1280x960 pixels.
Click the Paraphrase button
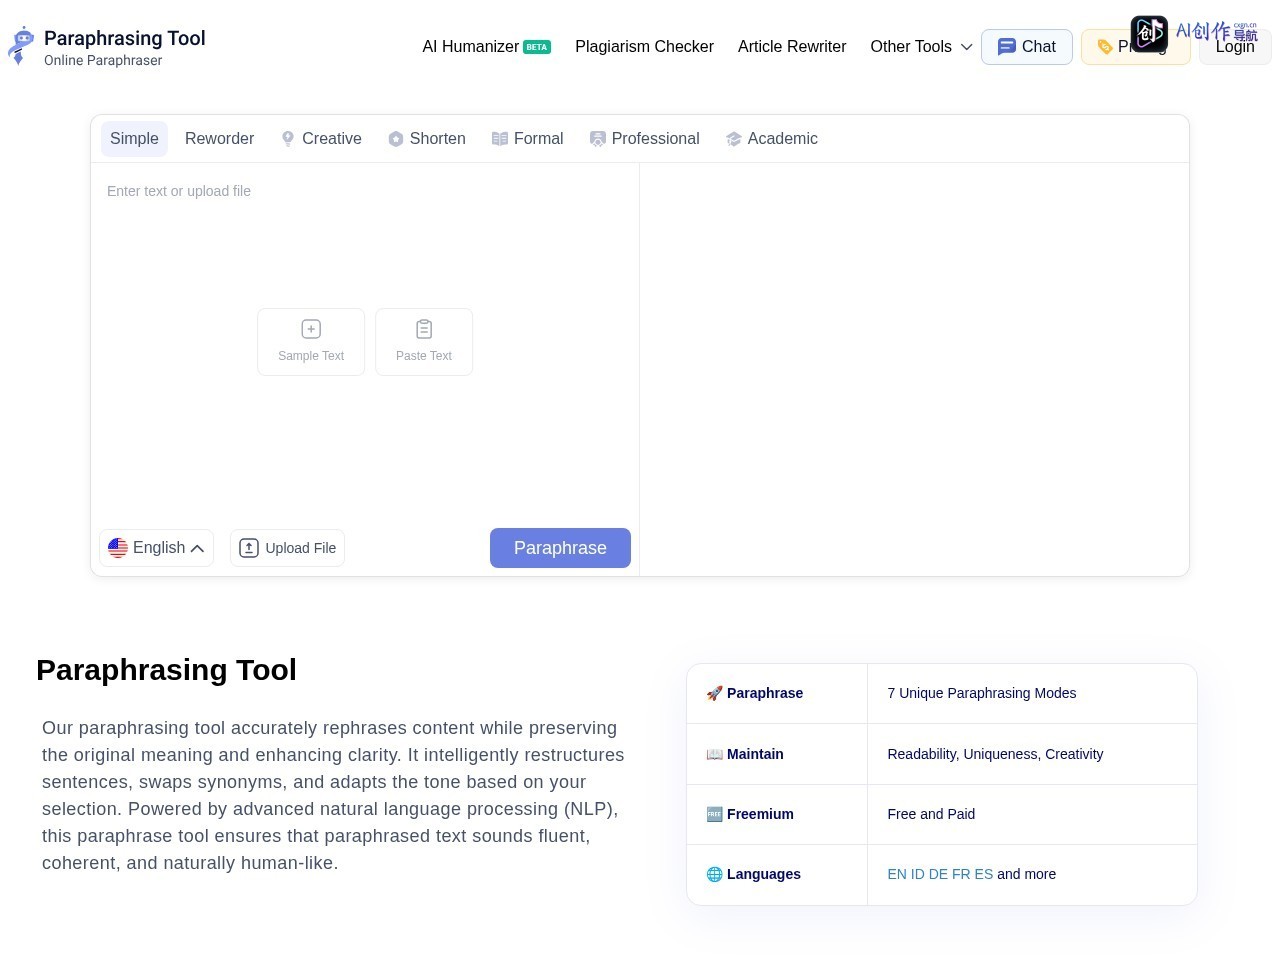pyautogui.click(x=560, y=548)
